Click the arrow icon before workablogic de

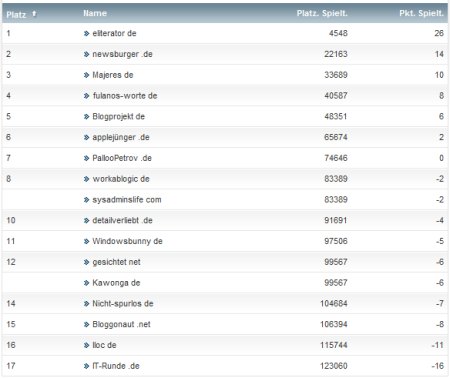coord(87,179)
